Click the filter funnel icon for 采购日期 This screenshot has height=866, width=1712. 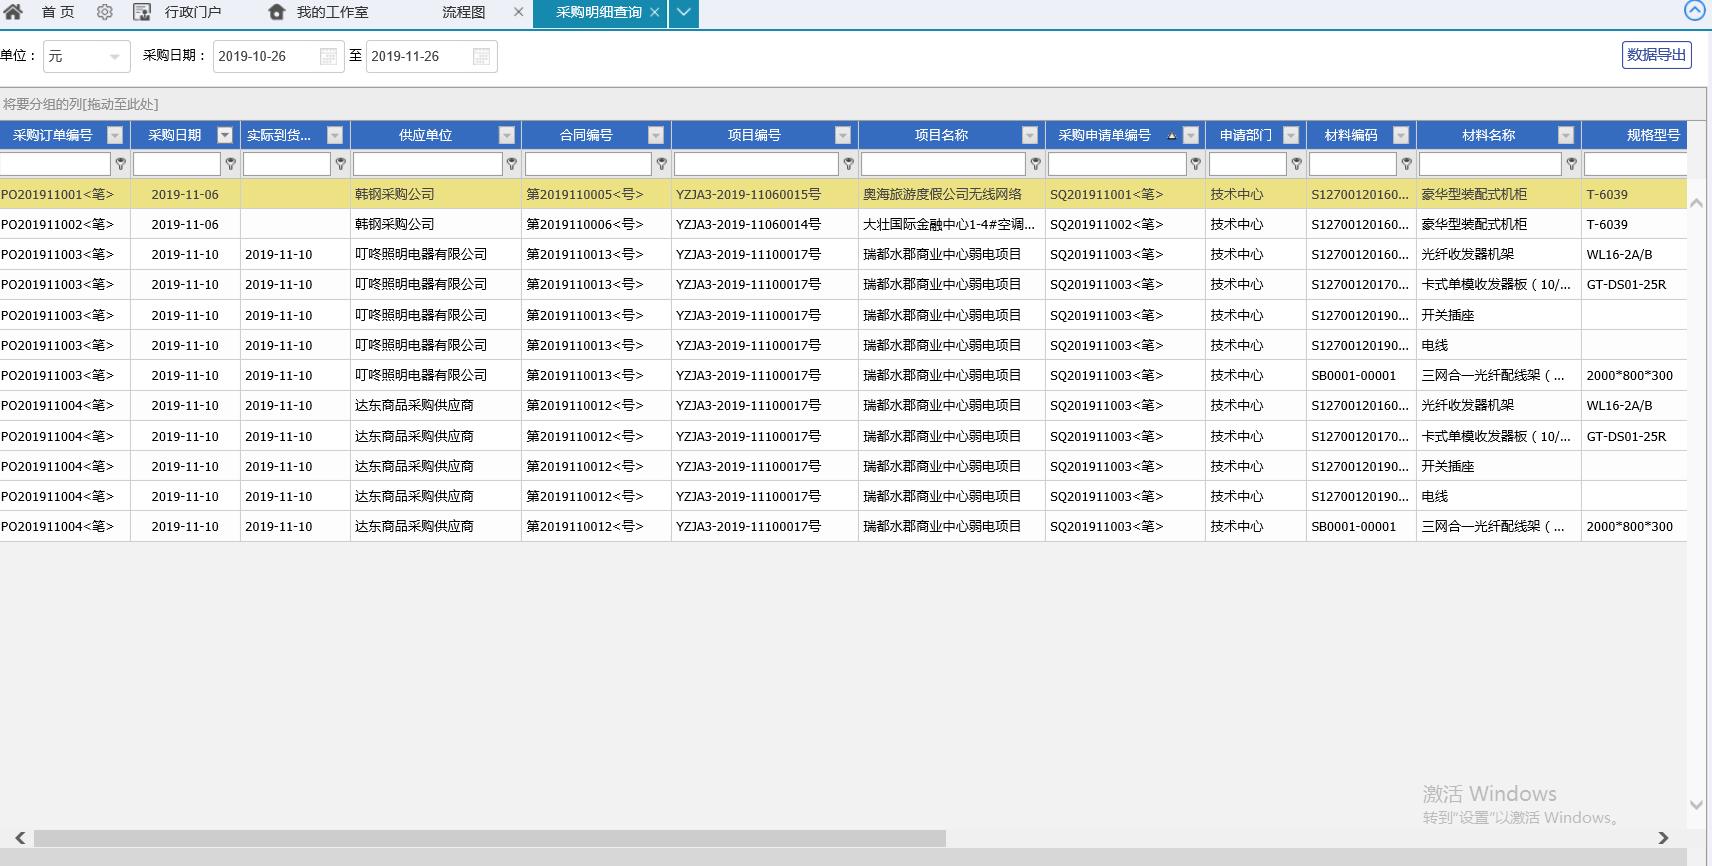click(x=231, y=164)
